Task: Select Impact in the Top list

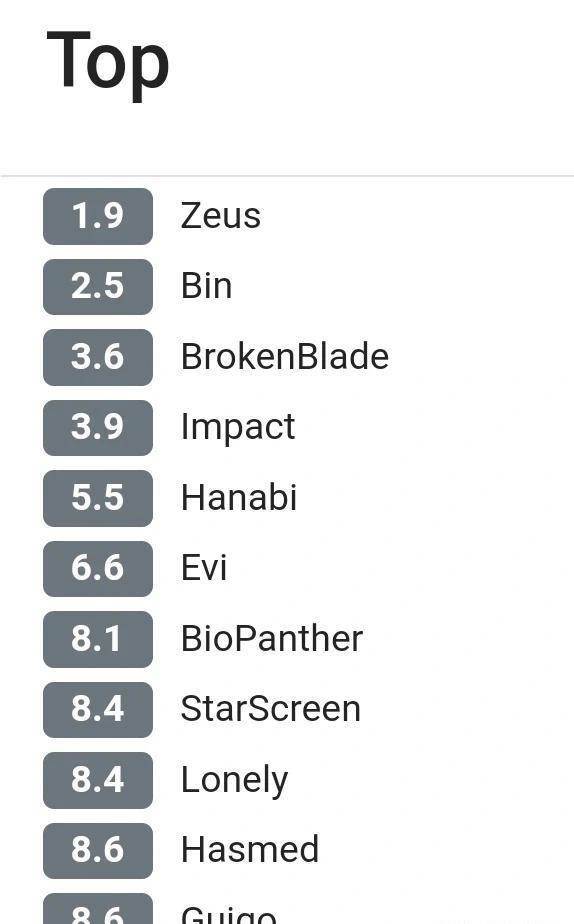Action: (237, 427)
